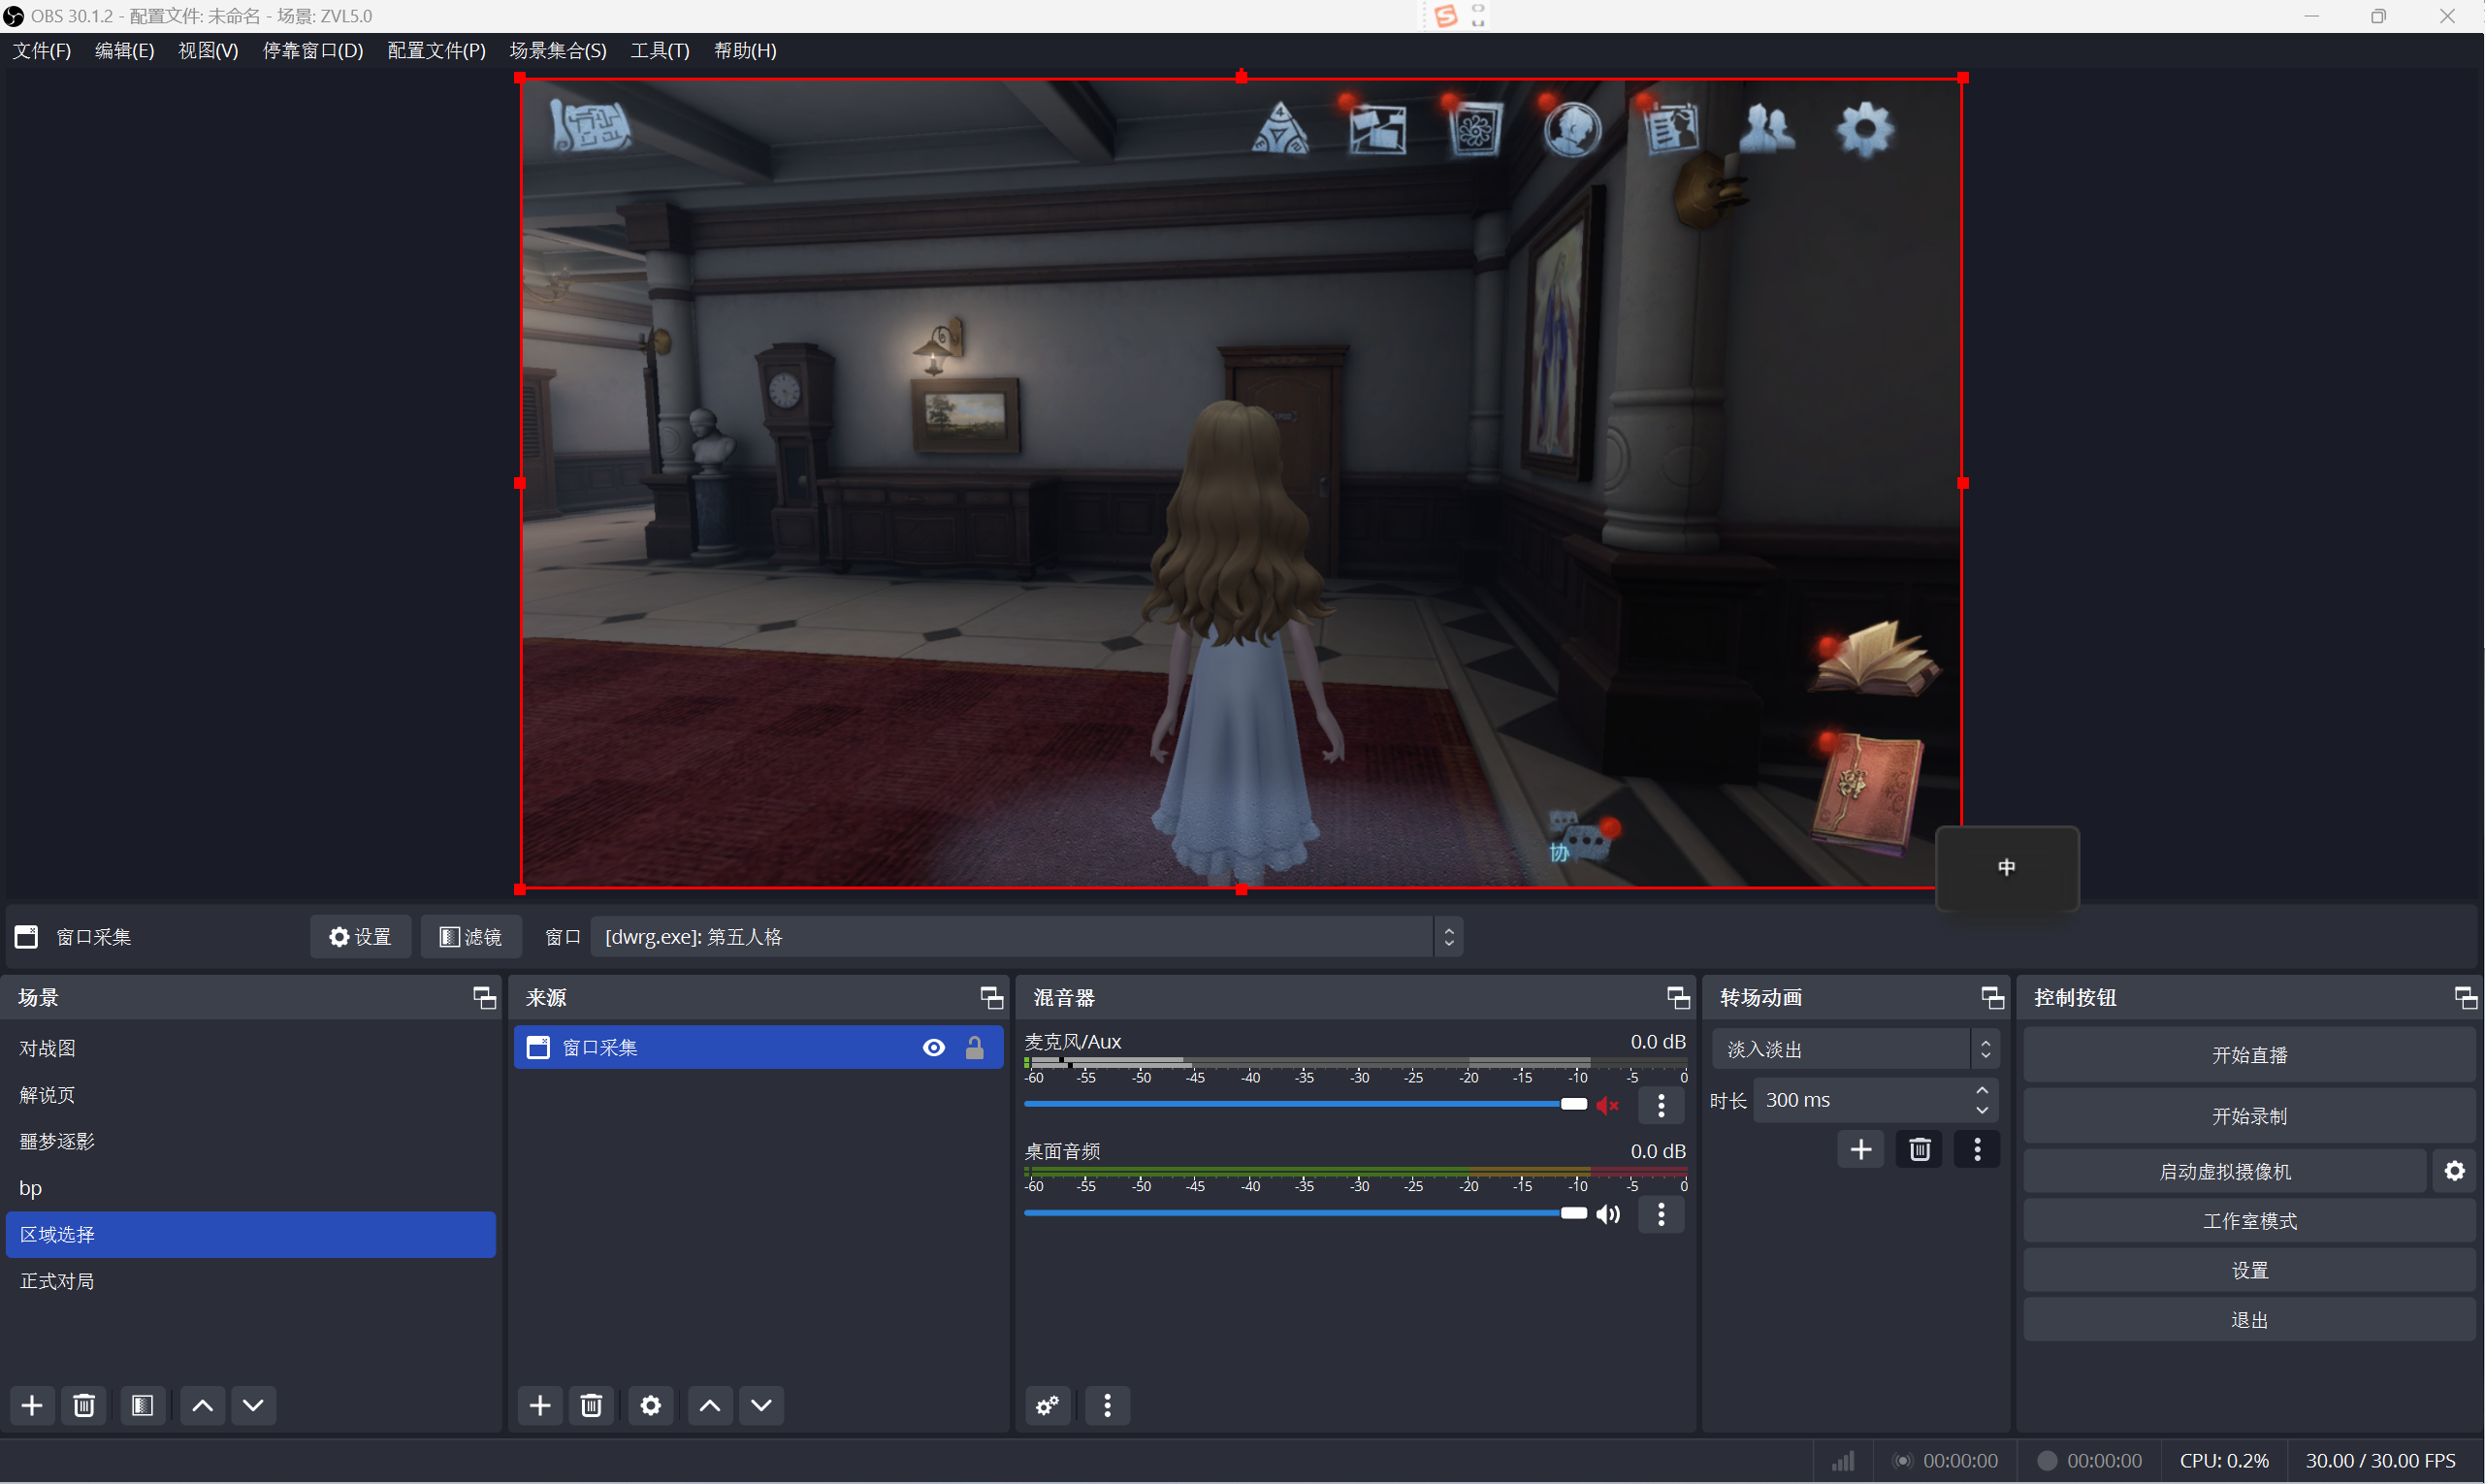Remove selected source with trash icon
Image resolution: width=2485 pixels, height=1484 pixels.
[x=592, y=1405]
